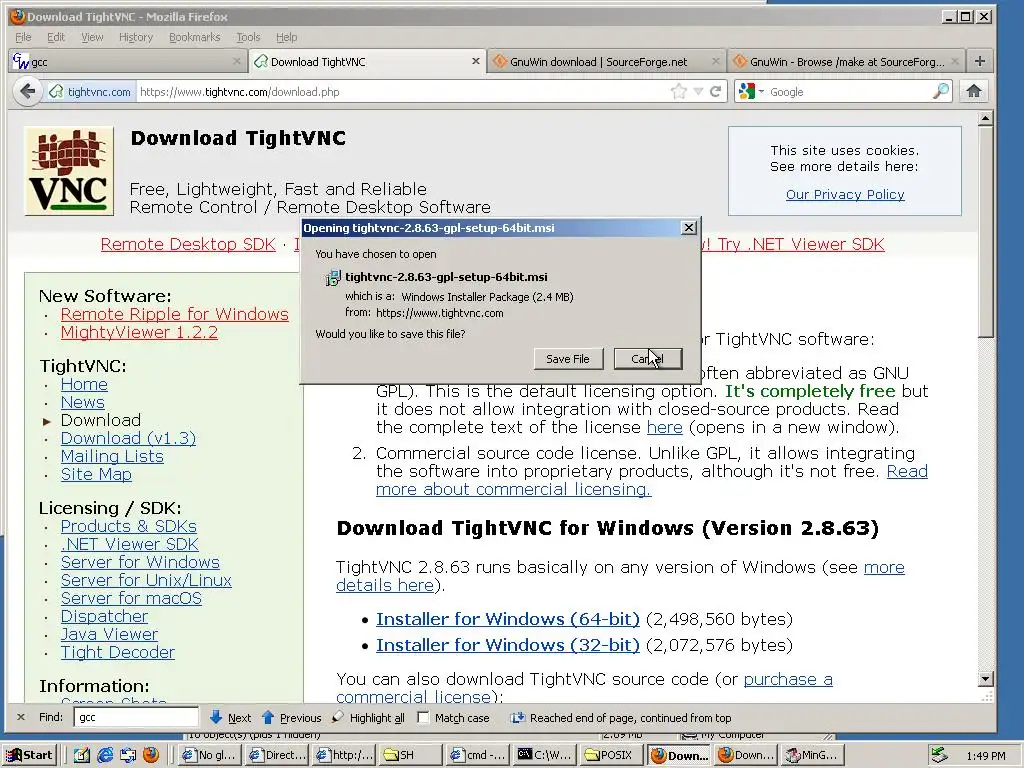Open the Server for Unix/Linux link
This screenshot has width=1024, height=768.
pos(146,580)
